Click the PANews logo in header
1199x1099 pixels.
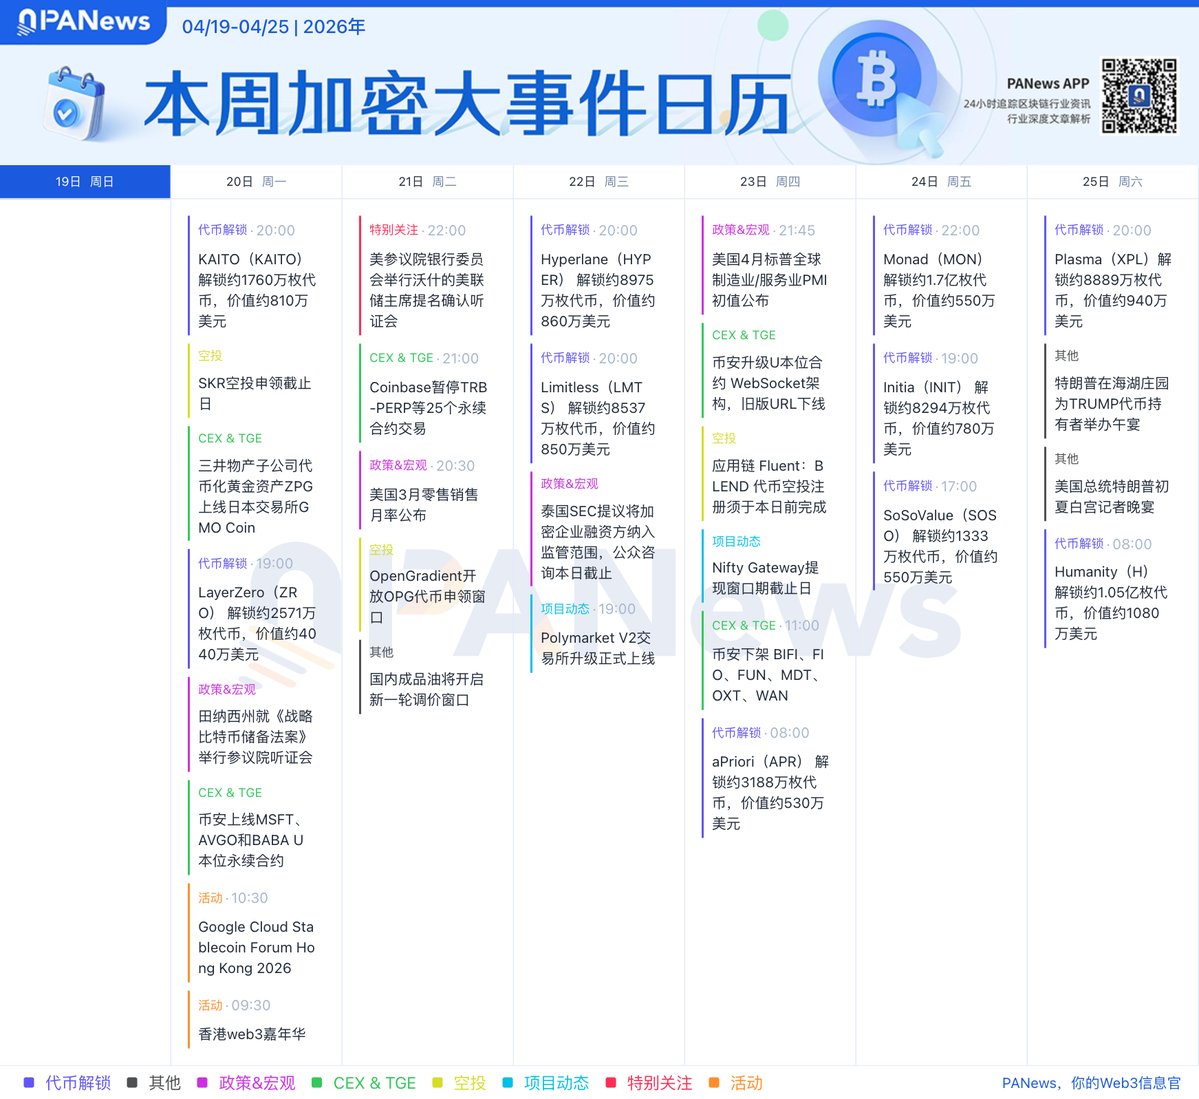click(84, 21)
